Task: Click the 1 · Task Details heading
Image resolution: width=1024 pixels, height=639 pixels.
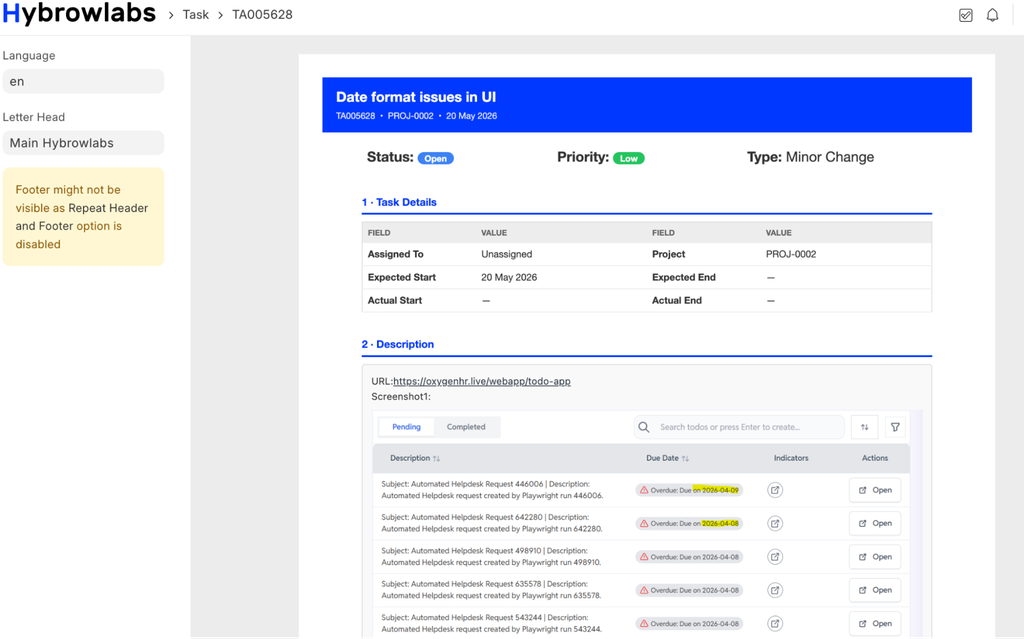Action: (x=399, y=202)
